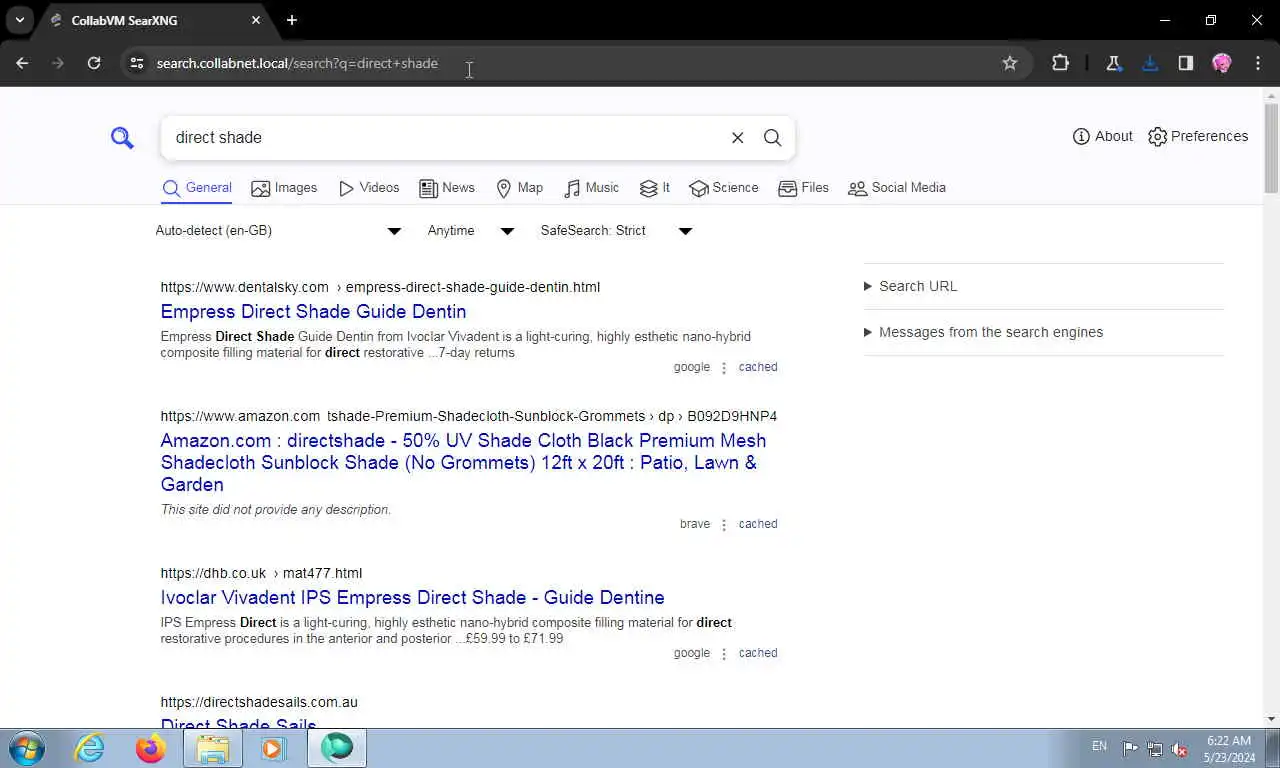
Task: Toggle the browser side panel
Action: point(1185,63)
